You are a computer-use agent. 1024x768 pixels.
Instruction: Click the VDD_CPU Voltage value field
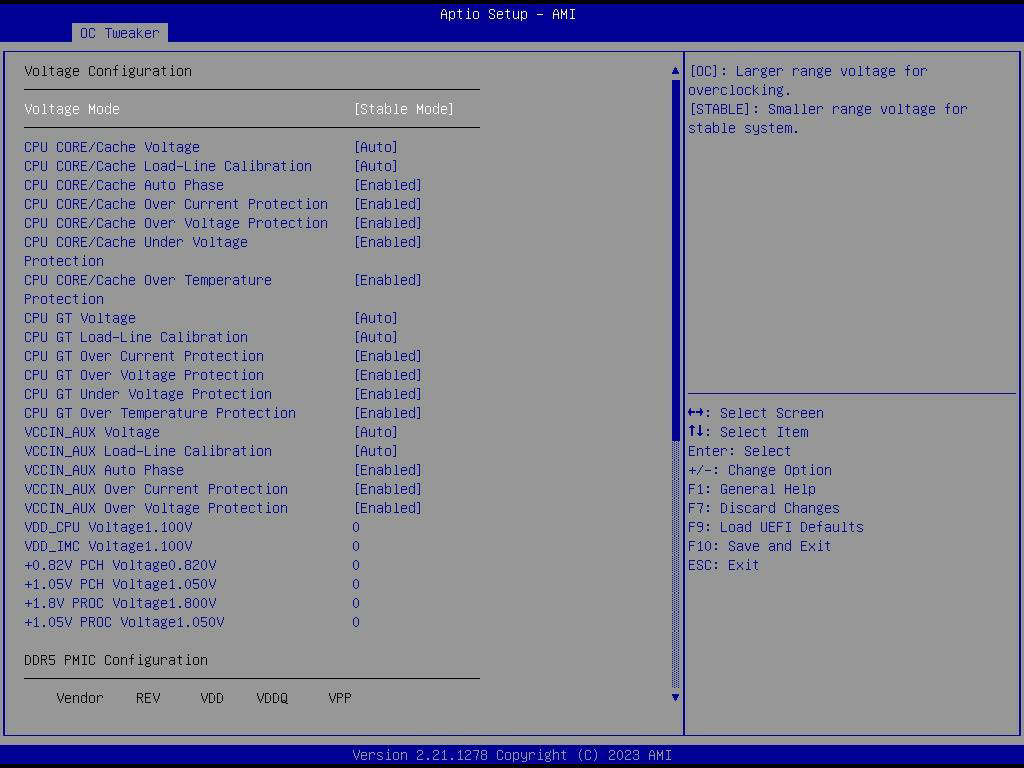click(x=356, y=527)
